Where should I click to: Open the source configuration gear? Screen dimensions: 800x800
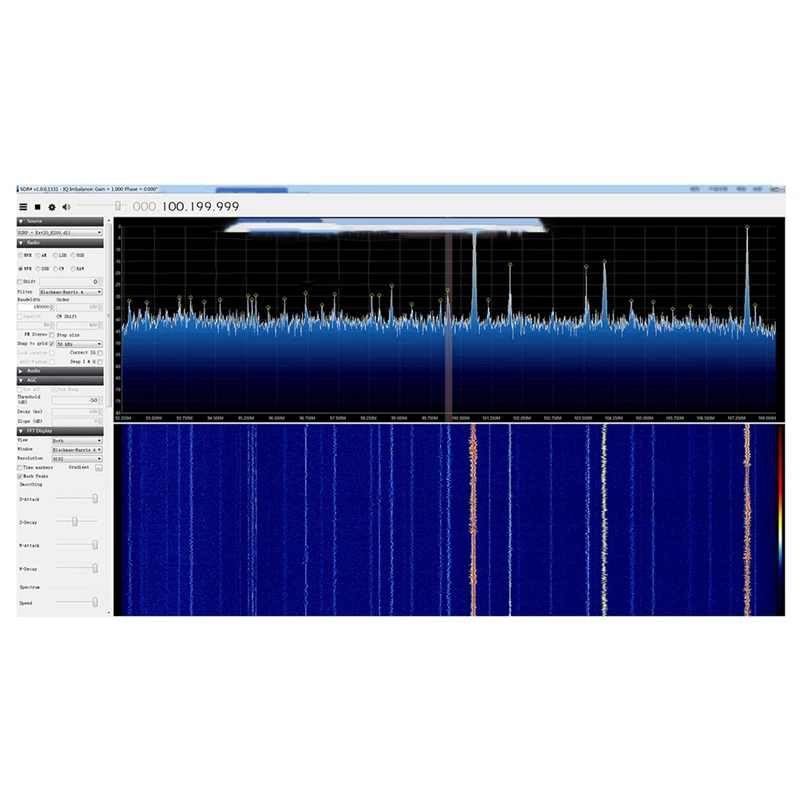tap(51, 206)
